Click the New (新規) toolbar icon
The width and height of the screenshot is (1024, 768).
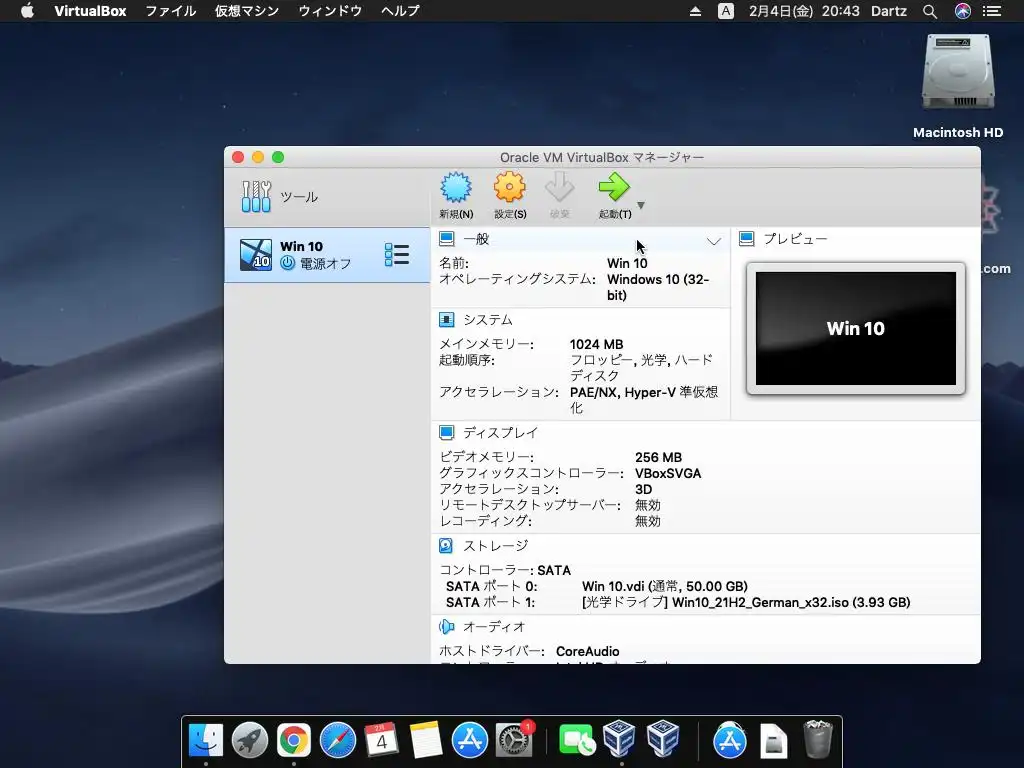[x=456, y=188]
